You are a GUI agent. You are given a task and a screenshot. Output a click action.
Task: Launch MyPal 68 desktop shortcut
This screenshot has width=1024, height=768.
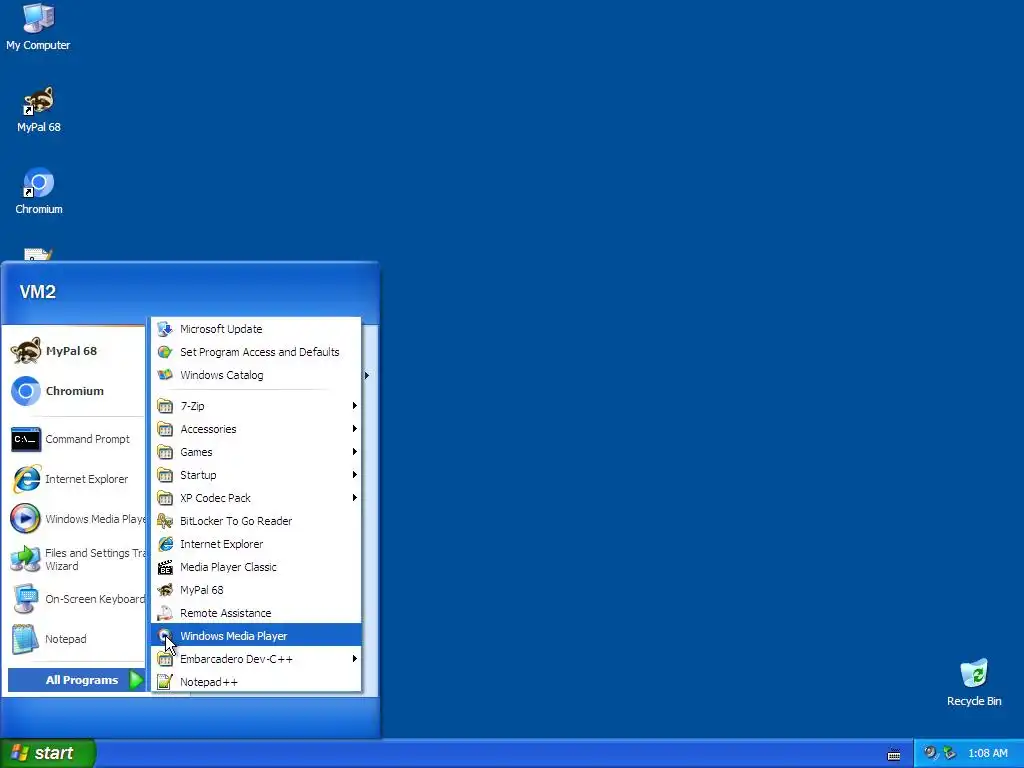pos(39,110)
